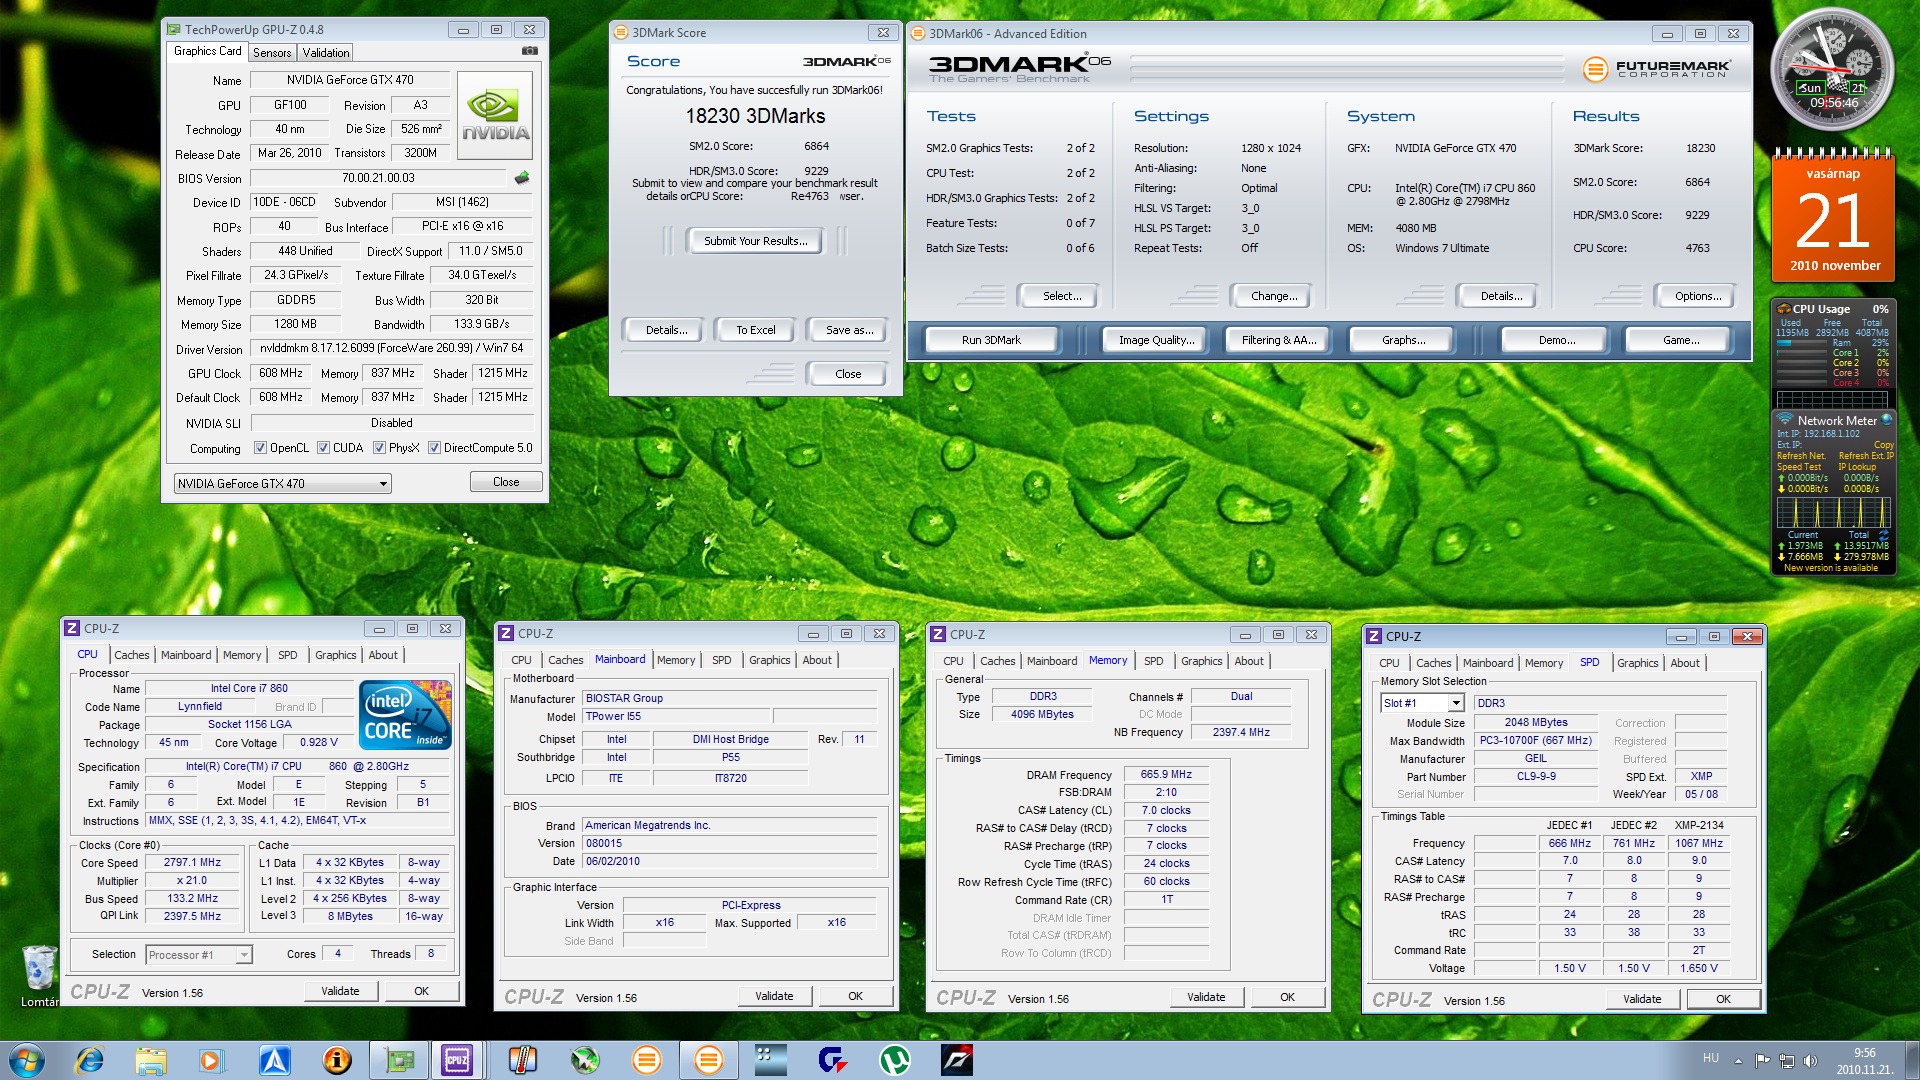Open the Caches tab in the first CPU-Z window
Image resolution: width=1920 pixels, height=1080 pixels.
pyautogui.click(x=131, y=656)
